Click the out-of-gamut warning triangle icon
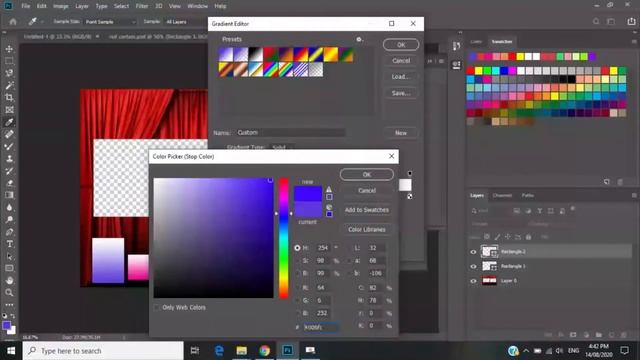This screenshot has height=360, width=640. click(329, 189)
